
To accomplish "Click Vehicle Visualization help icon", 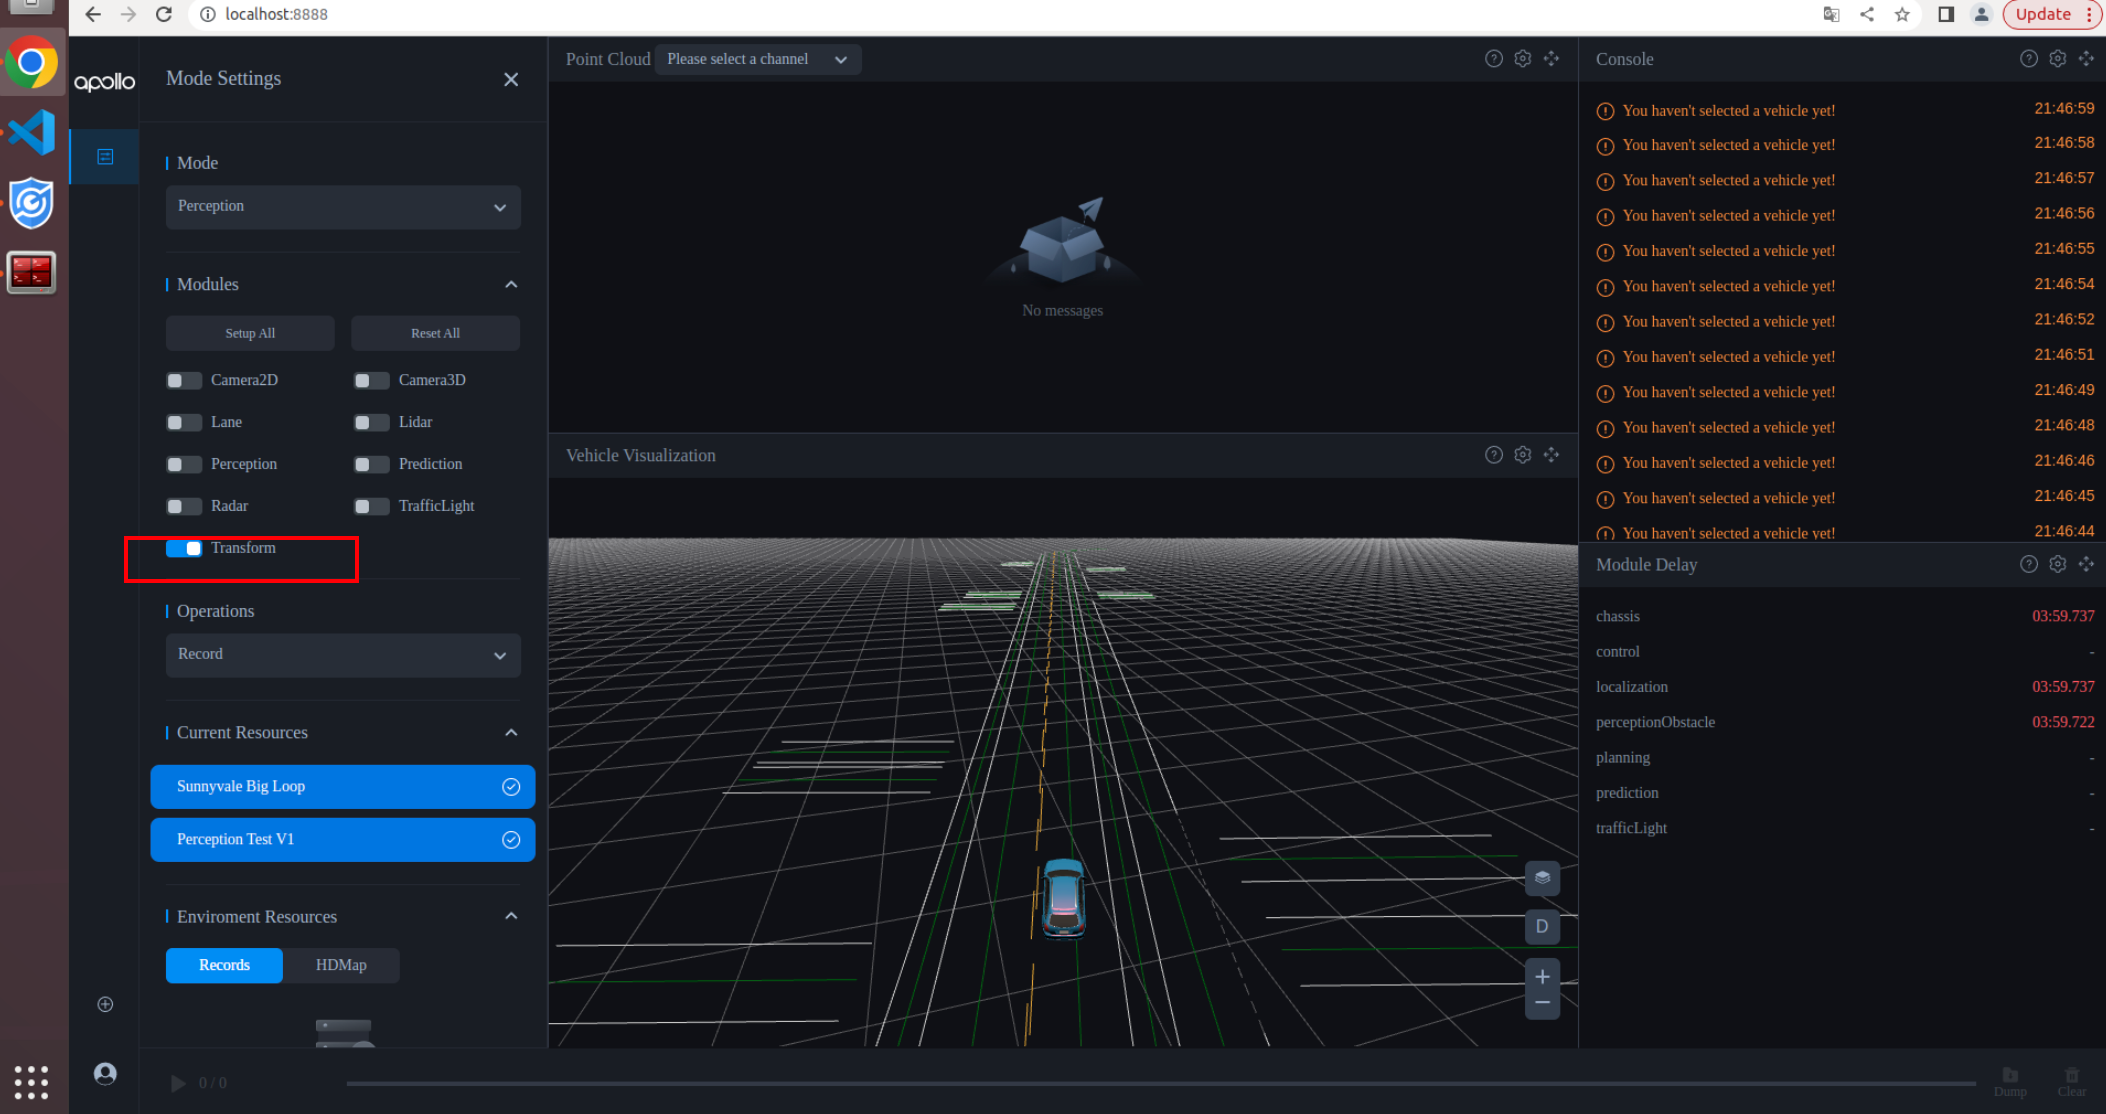I will click(x=1493, y=455).
